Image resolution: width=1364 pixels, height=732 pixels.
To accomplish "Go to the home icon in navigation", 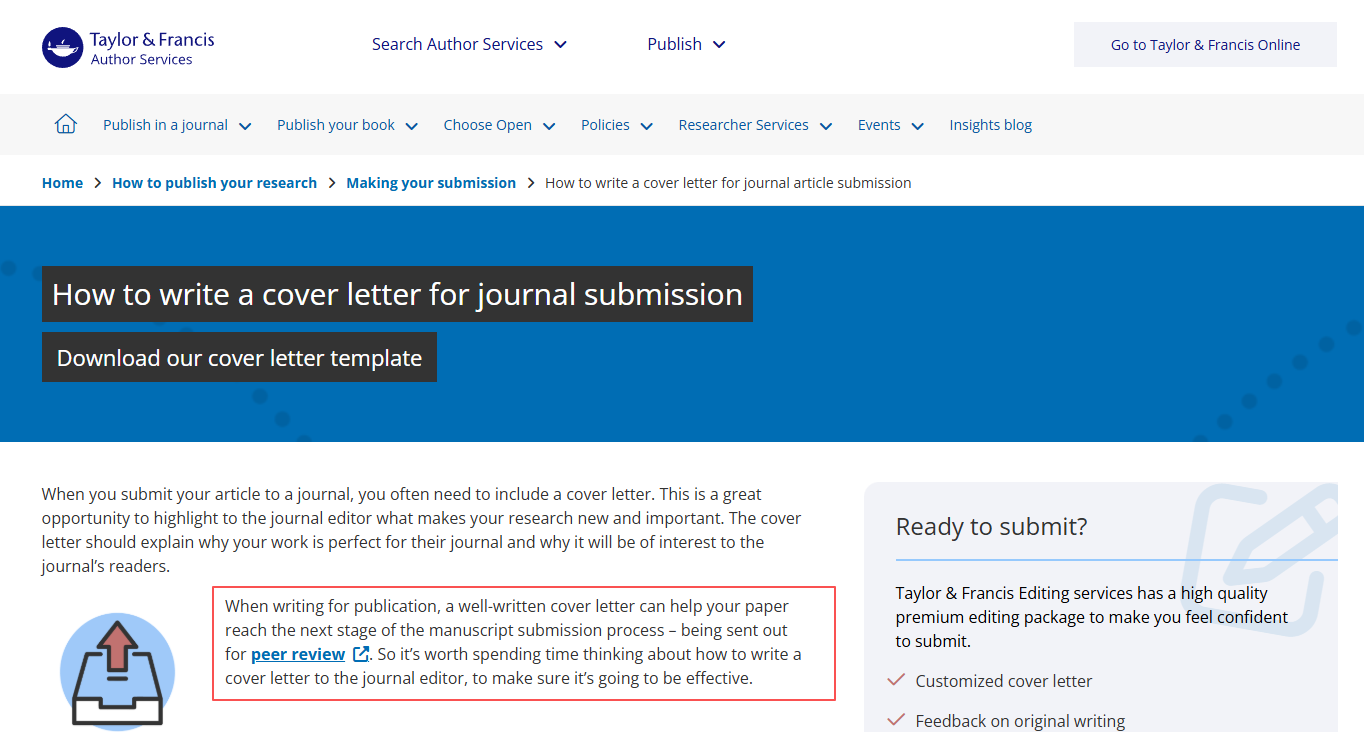I will point(66,124).
